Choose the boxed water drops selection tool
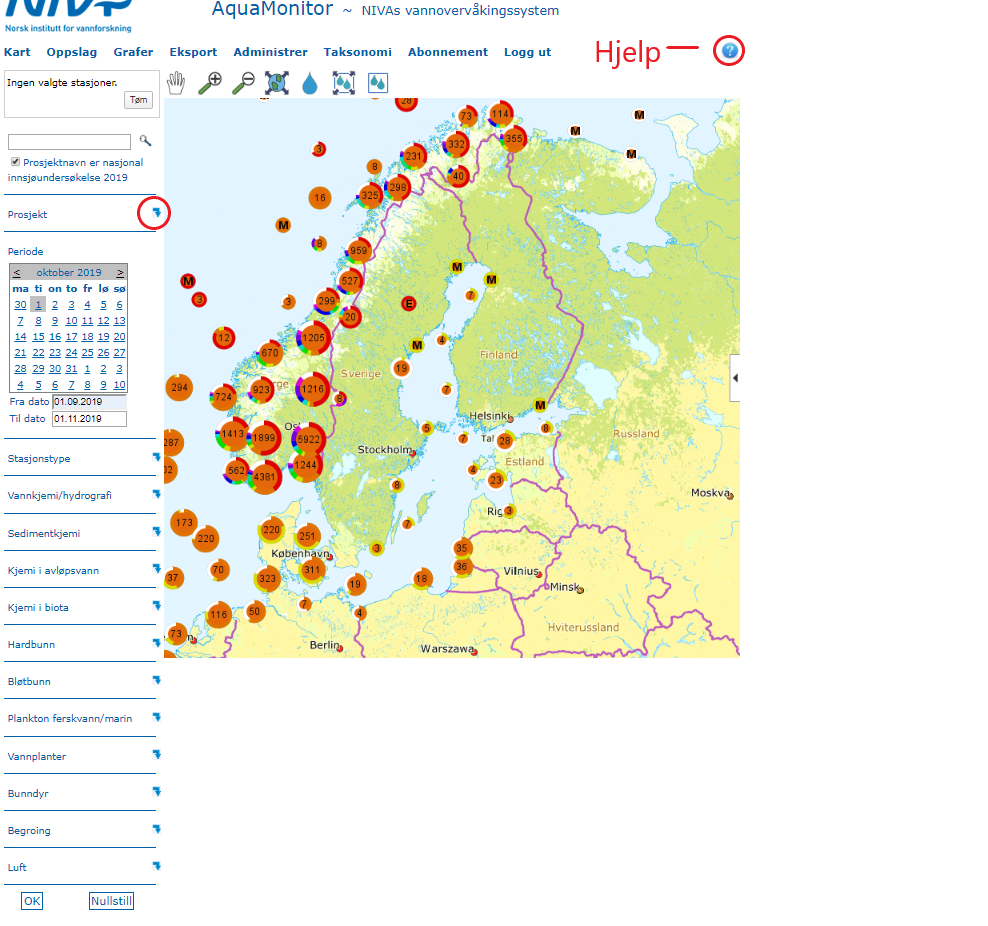Screen dimensions: 988x926 344,83
